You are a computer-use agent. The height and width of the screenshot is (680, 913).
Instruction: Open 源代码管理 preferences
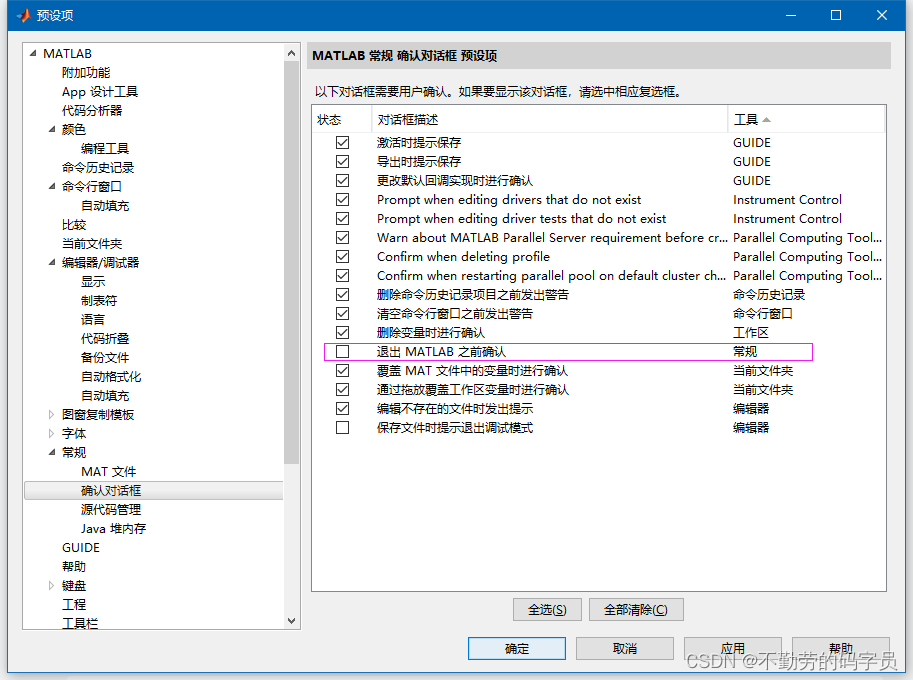pos(111,509)
